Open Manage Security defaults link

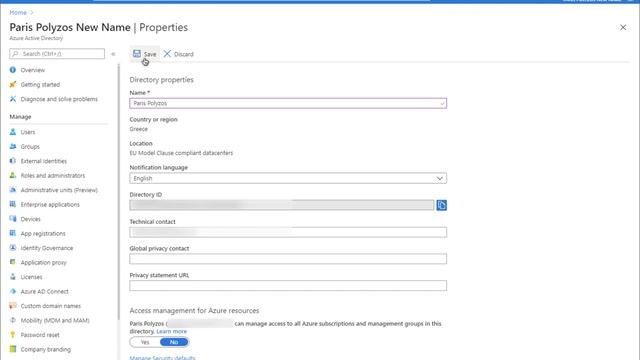tap(162, 358)
